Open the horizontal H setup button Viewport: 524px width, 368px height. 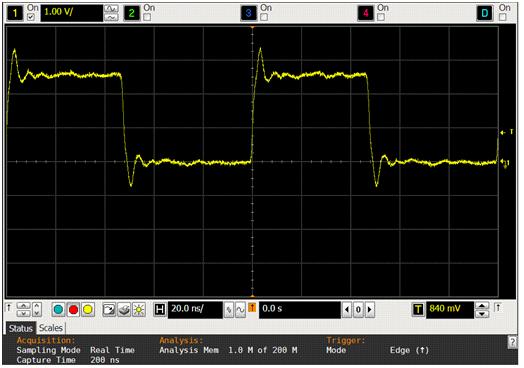tap(160, 310)
